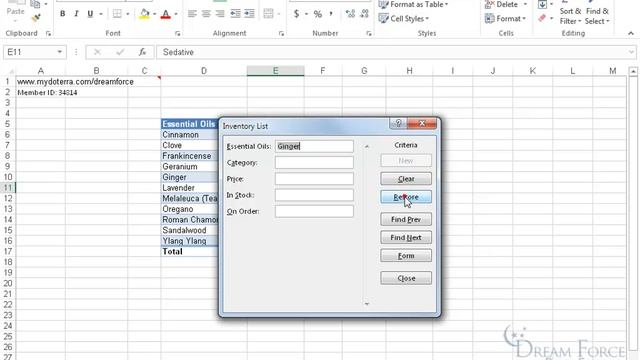Open Font group dialog launcher
This screenshot has width=640, height=360.
tap(178, 33)
